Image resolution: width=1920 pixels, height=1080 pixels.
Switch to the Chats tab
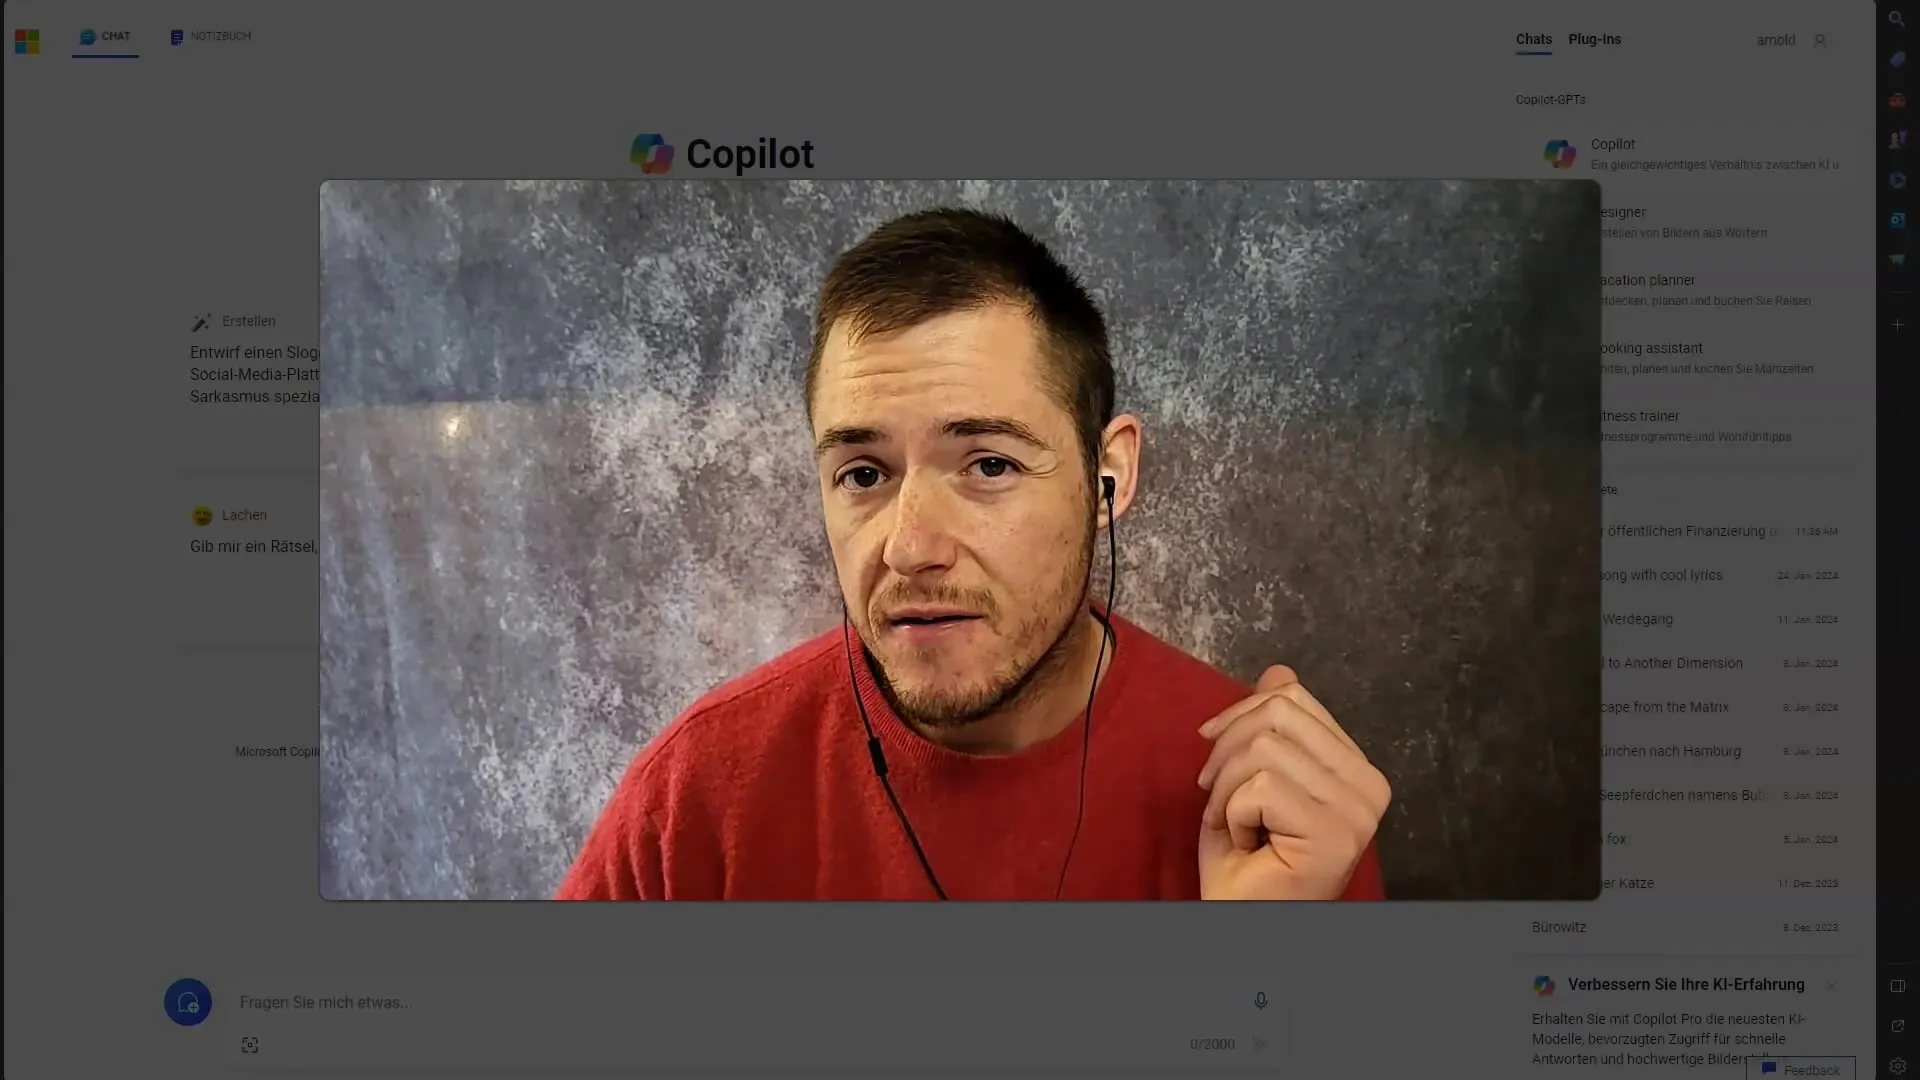(x=1534, y=38)
